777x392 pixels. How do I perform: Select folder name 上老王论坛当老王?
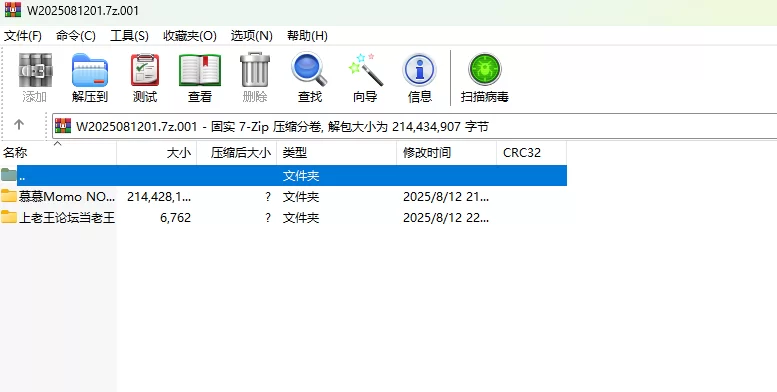point(66,218)
